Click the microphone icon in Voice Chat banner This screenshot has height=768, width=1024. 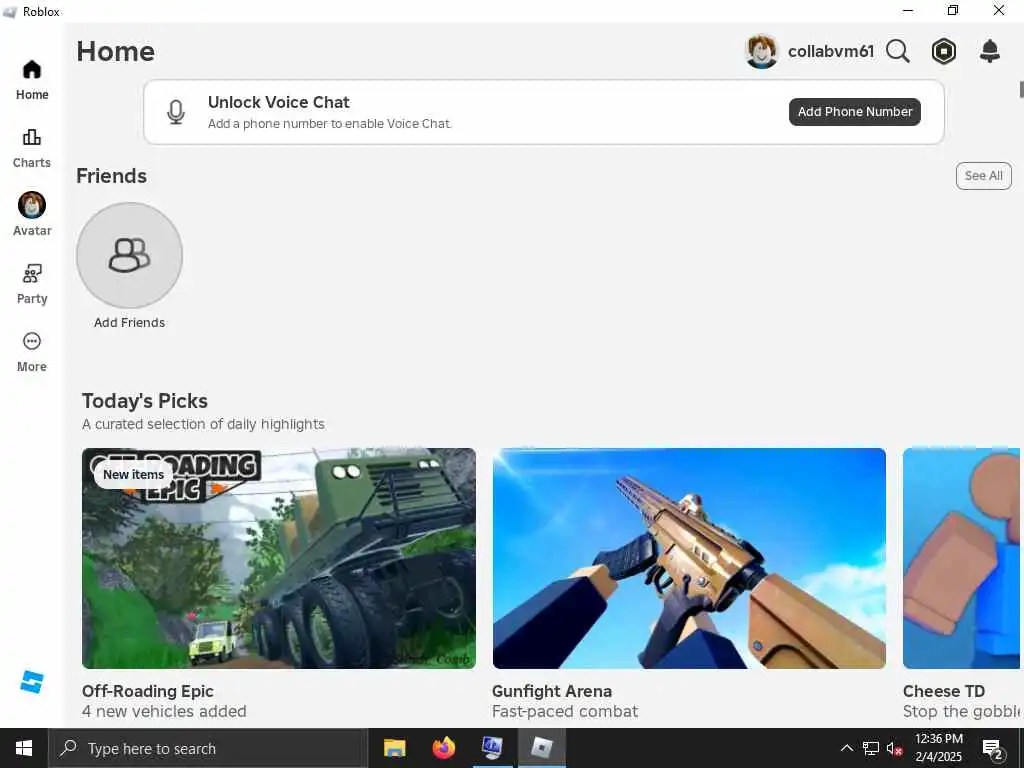point(176,112)
